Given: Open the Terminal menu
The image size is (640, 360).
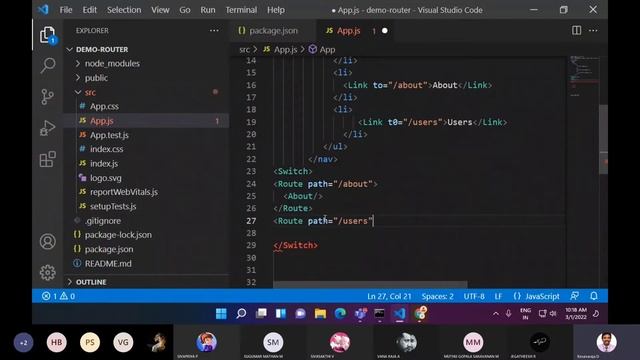Looking at the screenshot, I should coord(241,10).
